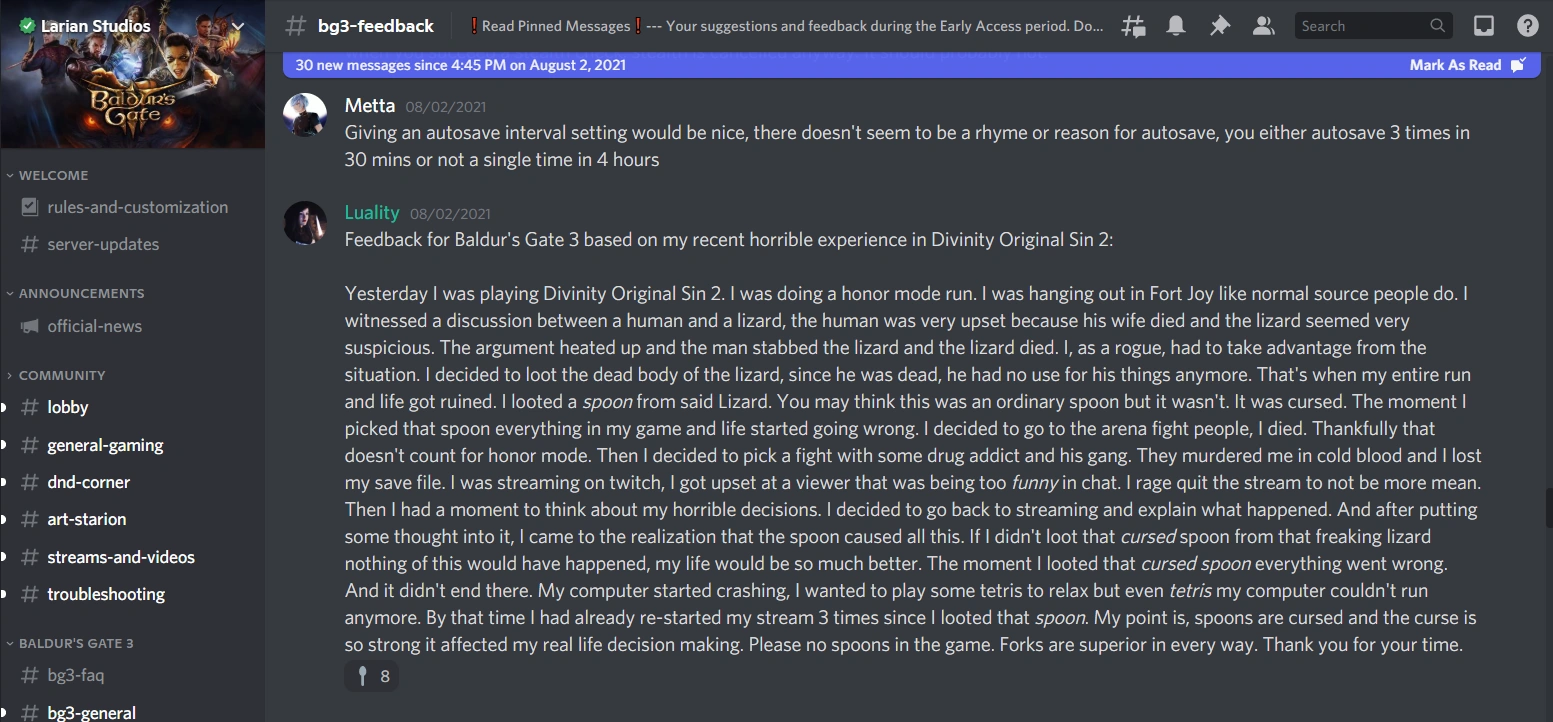Viewport: 1553px width, 722px height.
Task: Show pinned messages with the pin icon
Action: point(1219,26)
